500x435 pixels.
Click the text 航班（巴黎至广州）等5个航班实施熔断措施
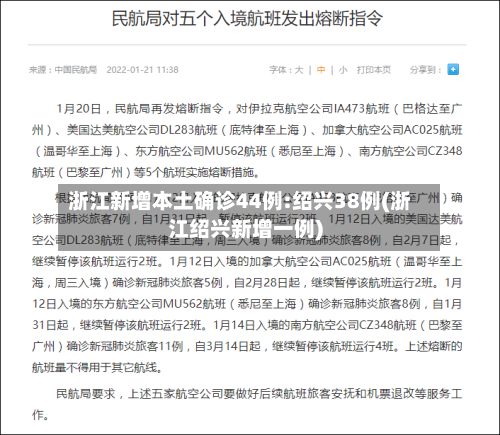(x=146, y=172)
